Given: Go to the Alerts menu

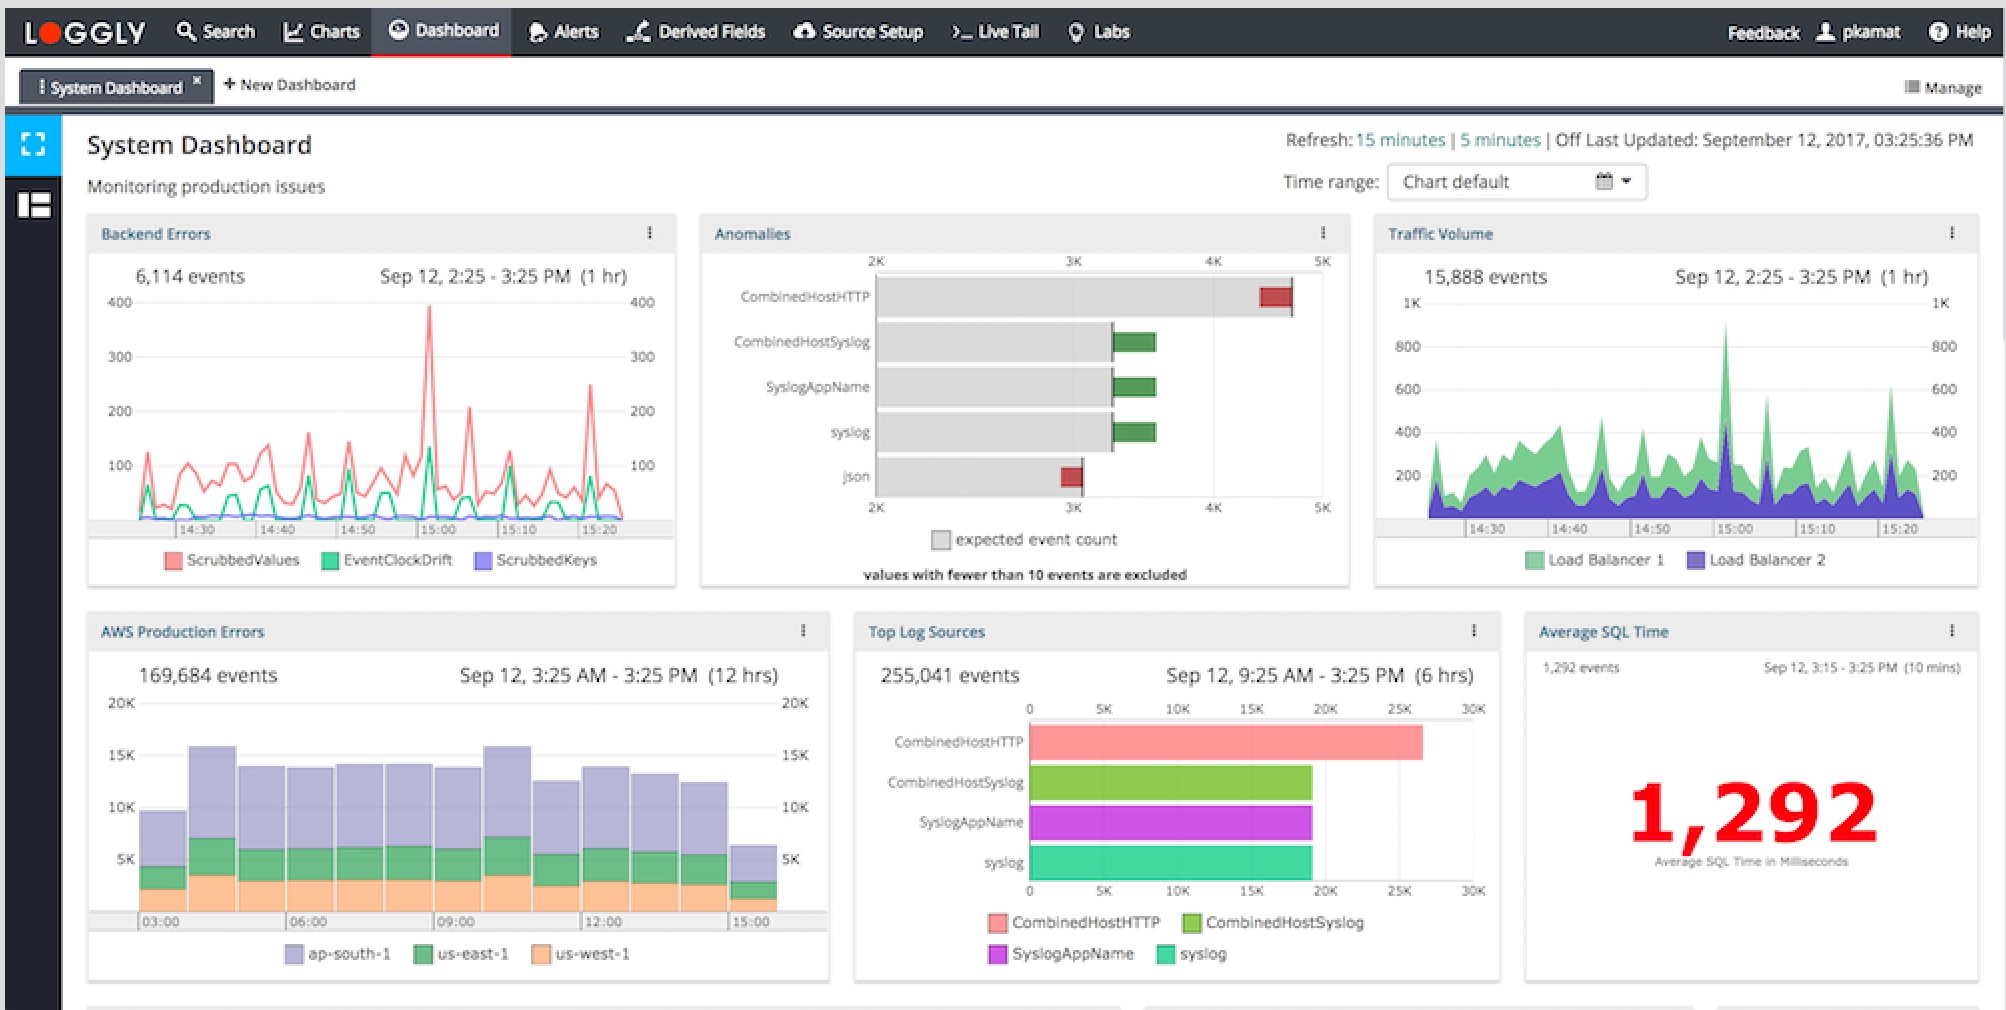Looking at the screenshot, I should [564, 32].
